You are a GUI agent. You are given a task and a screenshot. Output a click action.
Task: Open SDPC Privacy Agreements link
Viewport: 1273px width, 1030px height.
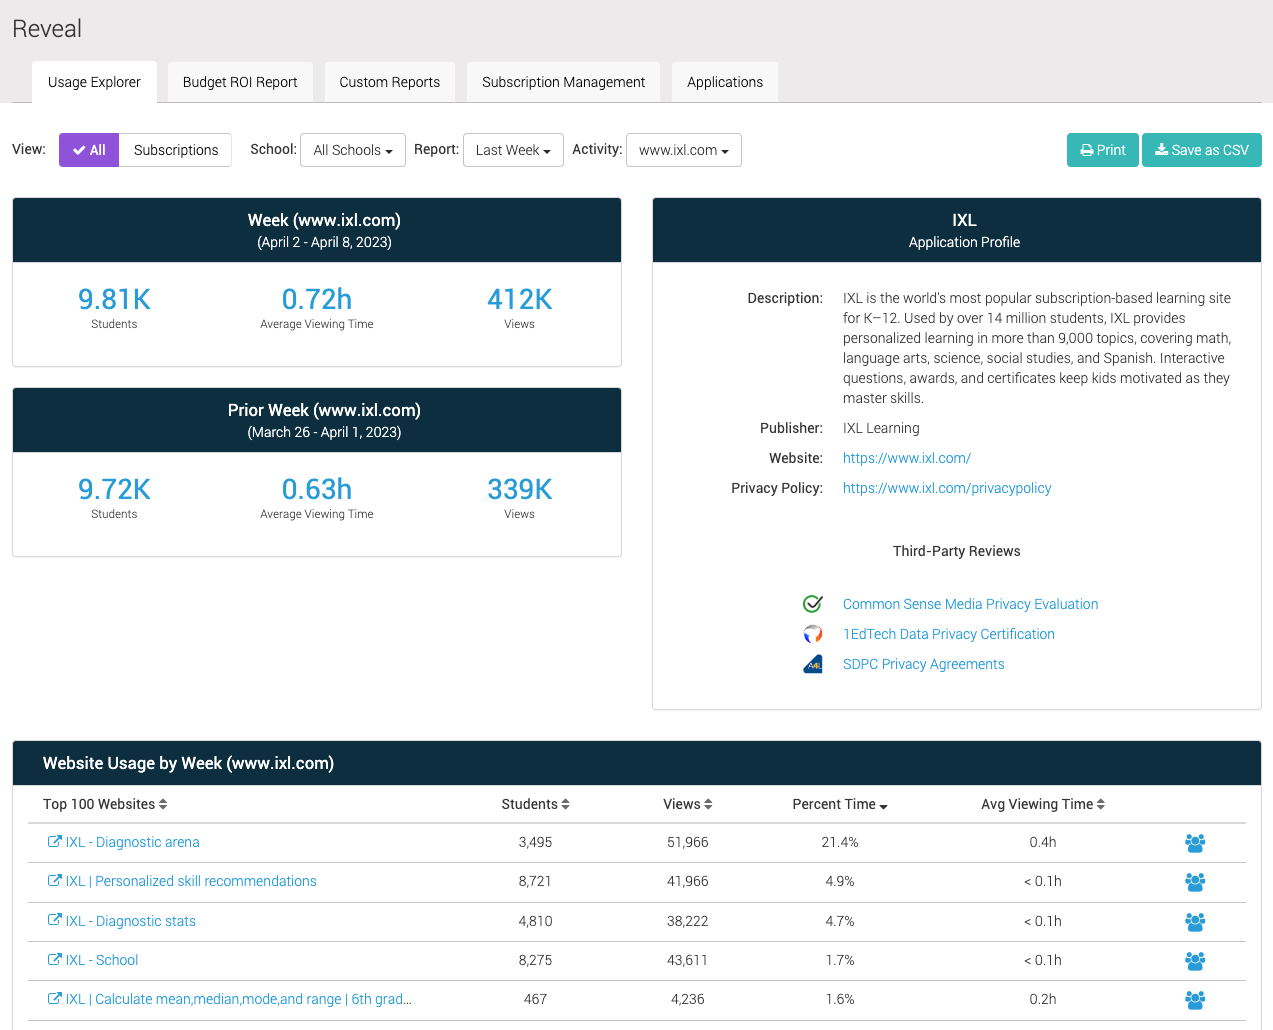[924, 664]
